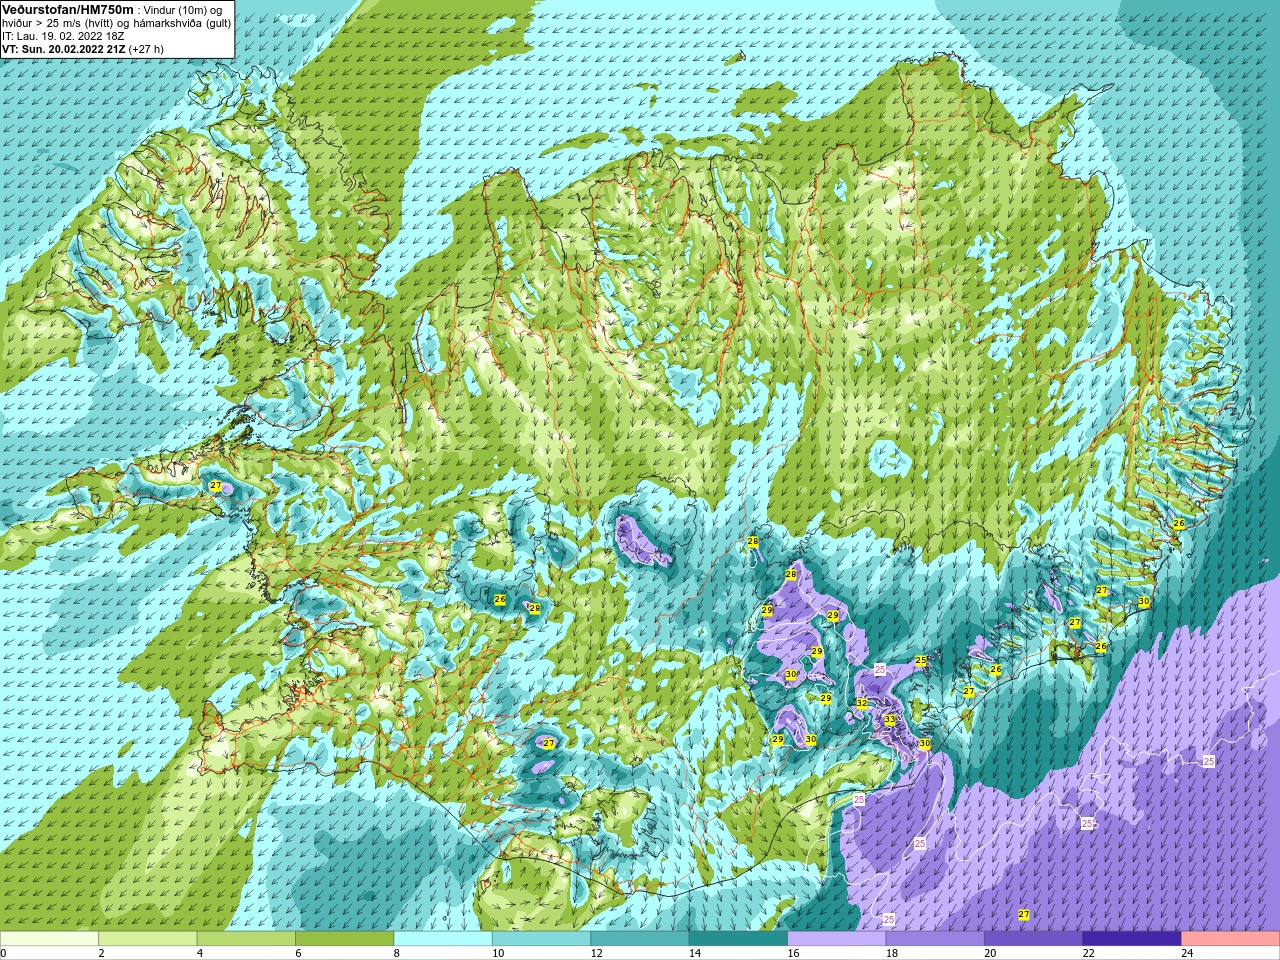1280x960 pixels.
Task: Click the 18–20 m/s legend swatch
Action: 935,939
